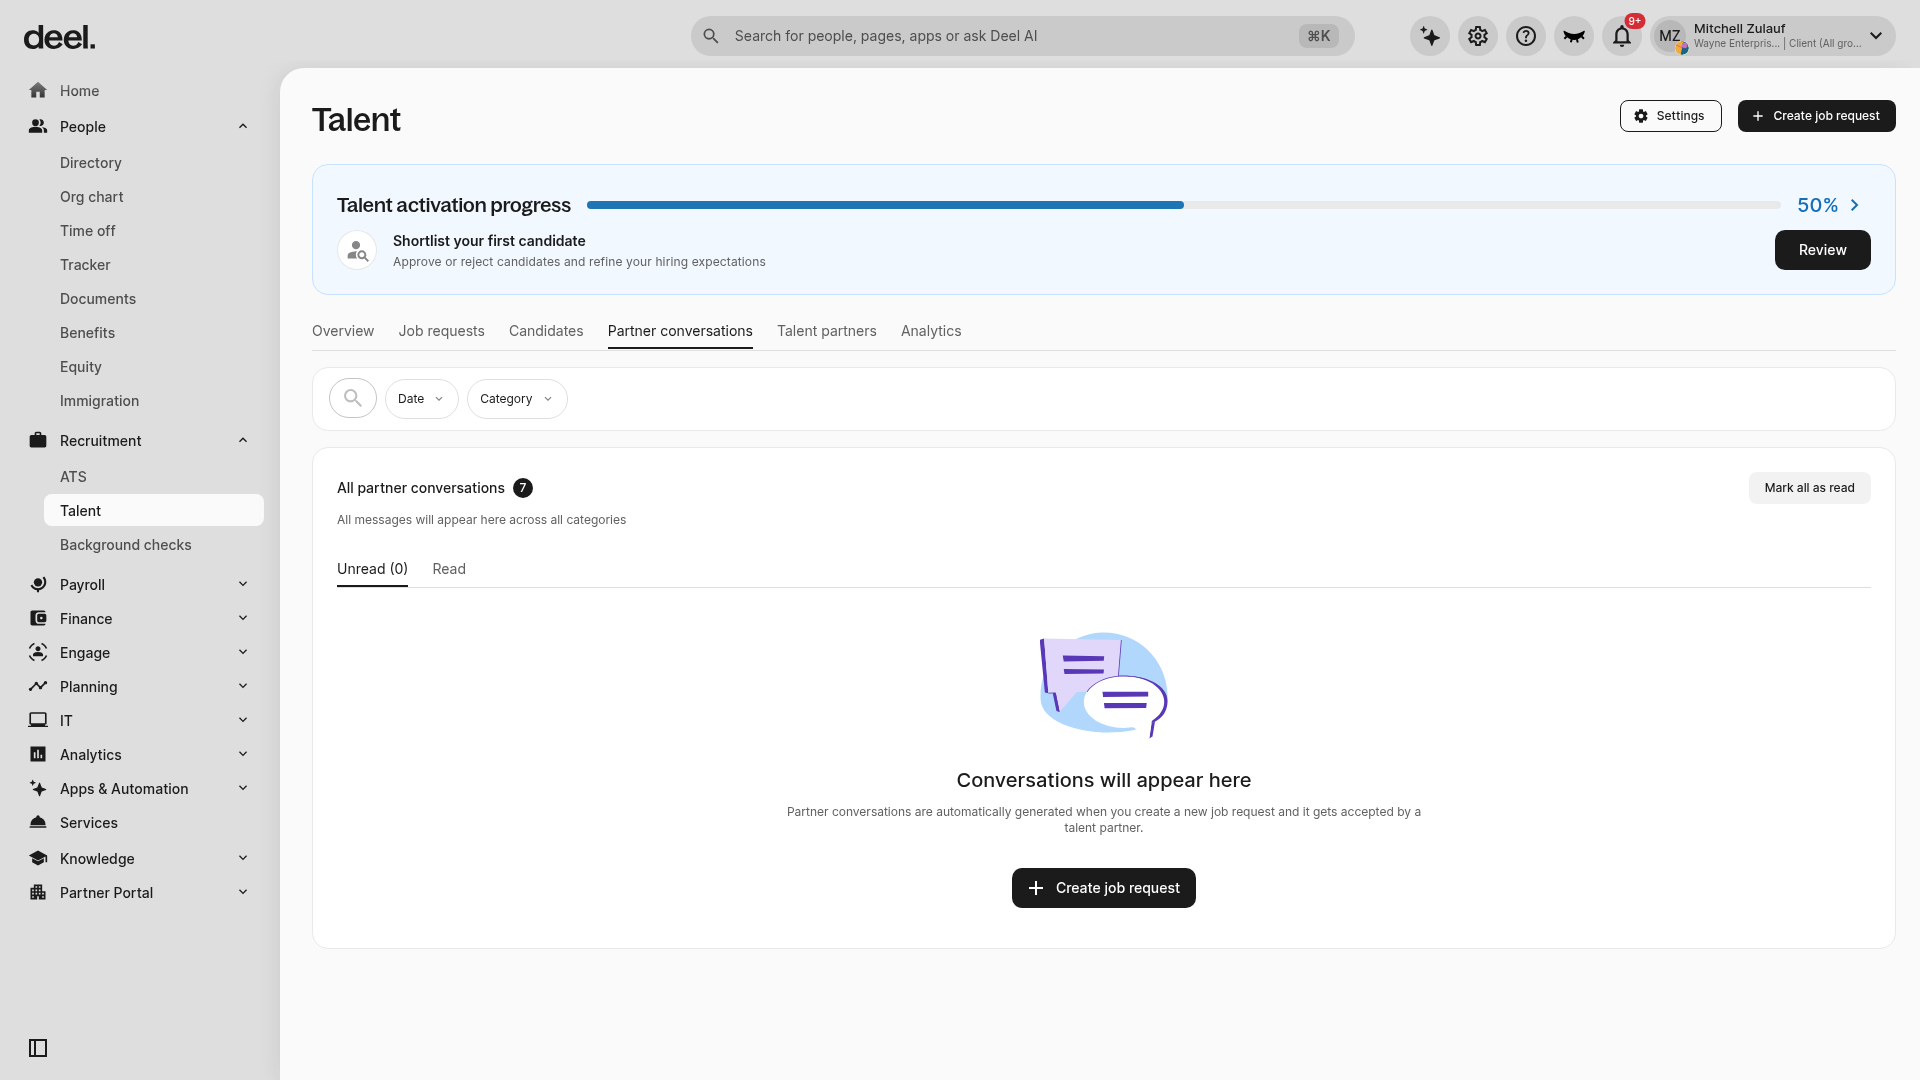Screen dimensions: 1920x1080
Task: Click the IT laptop icon
Action: click(x=38, y=721)
